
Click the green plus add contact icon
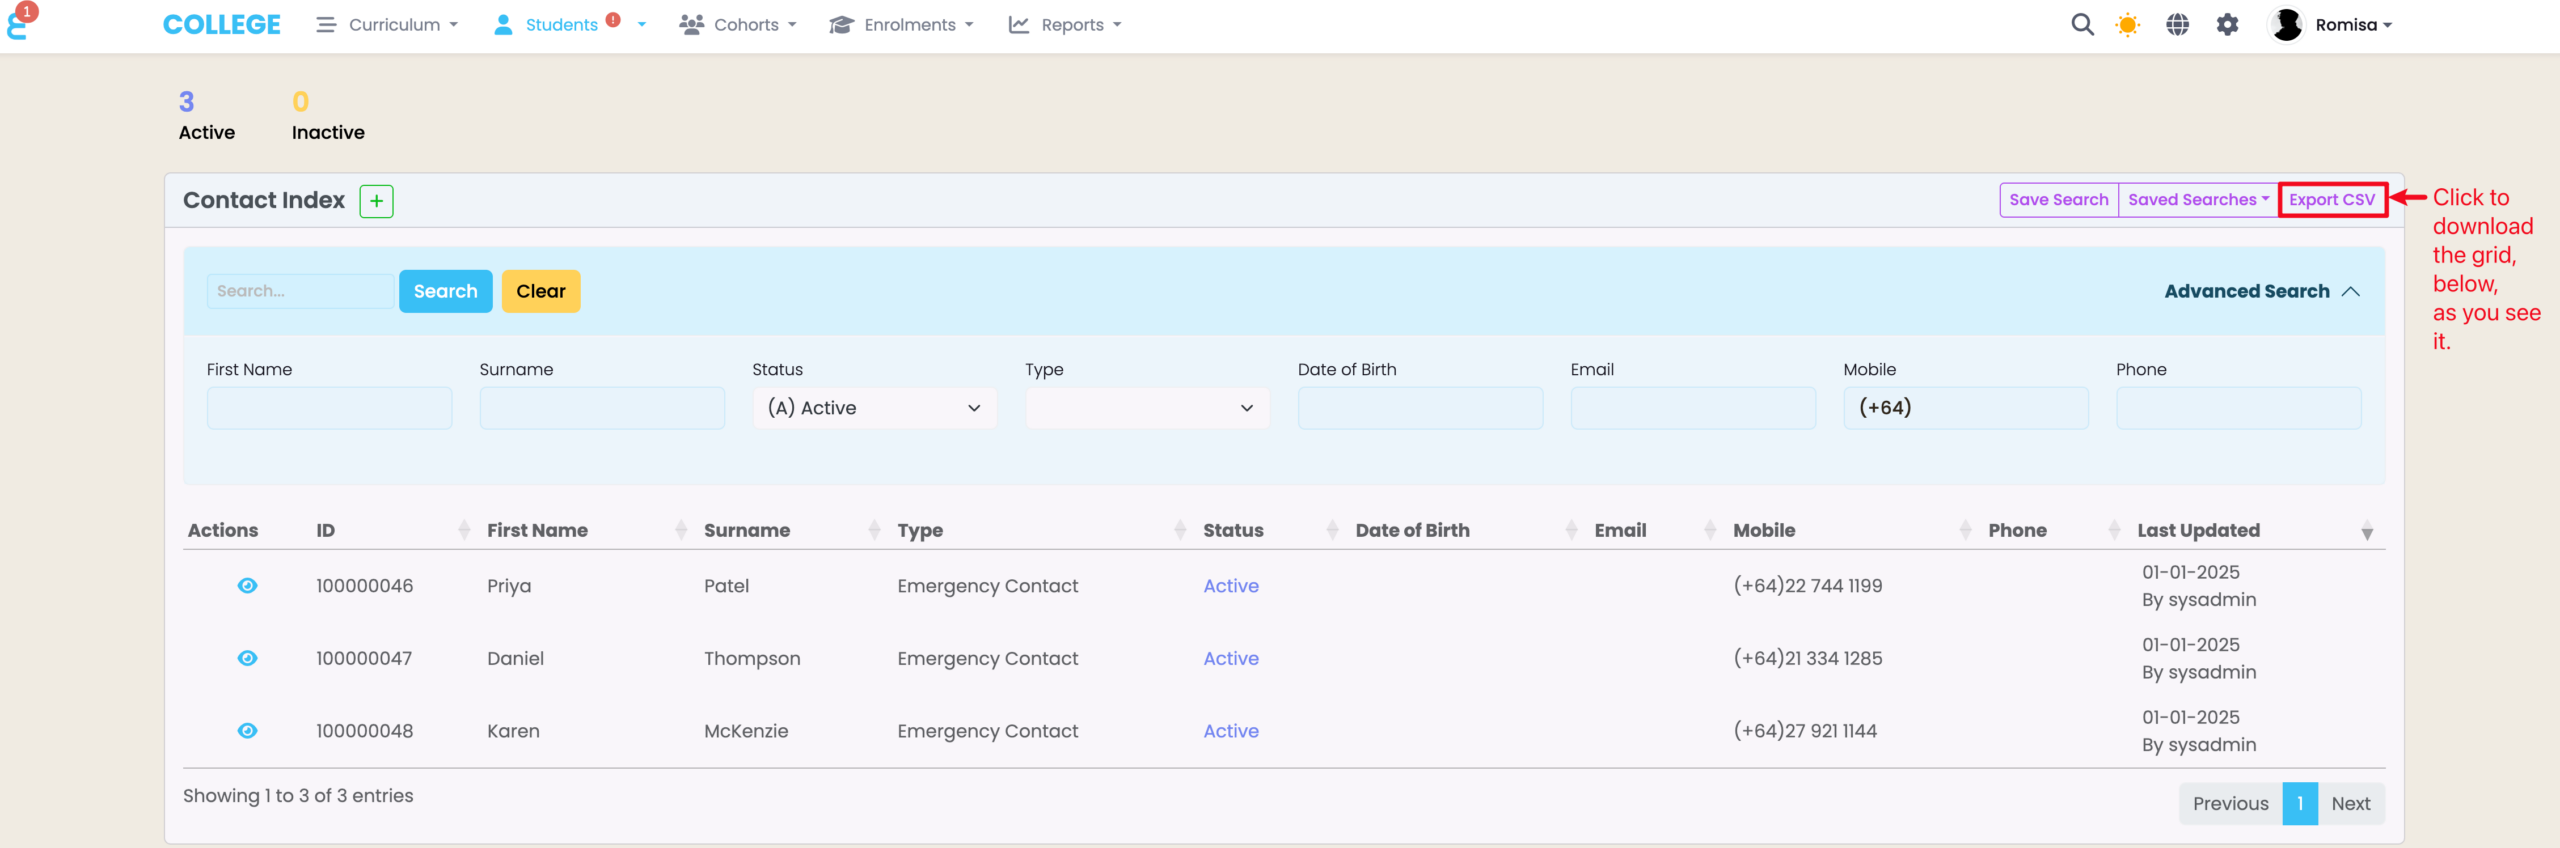click(376, 201)
